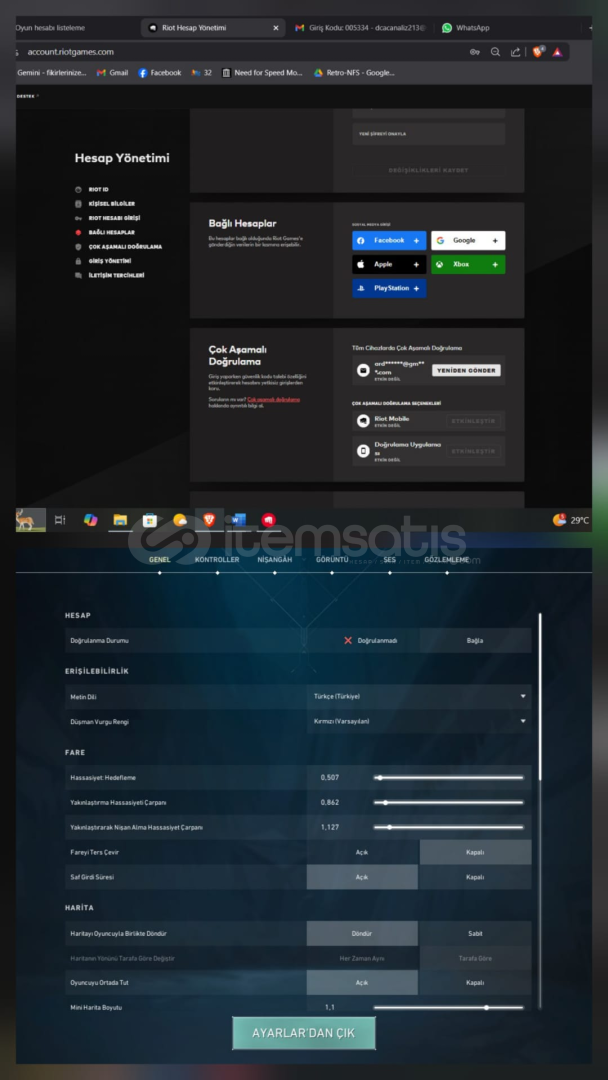This screenshot has height=1080, width=608.
Task: Switch to the NİŞANGAH settings tab
Action: click(x=275, y=560)
